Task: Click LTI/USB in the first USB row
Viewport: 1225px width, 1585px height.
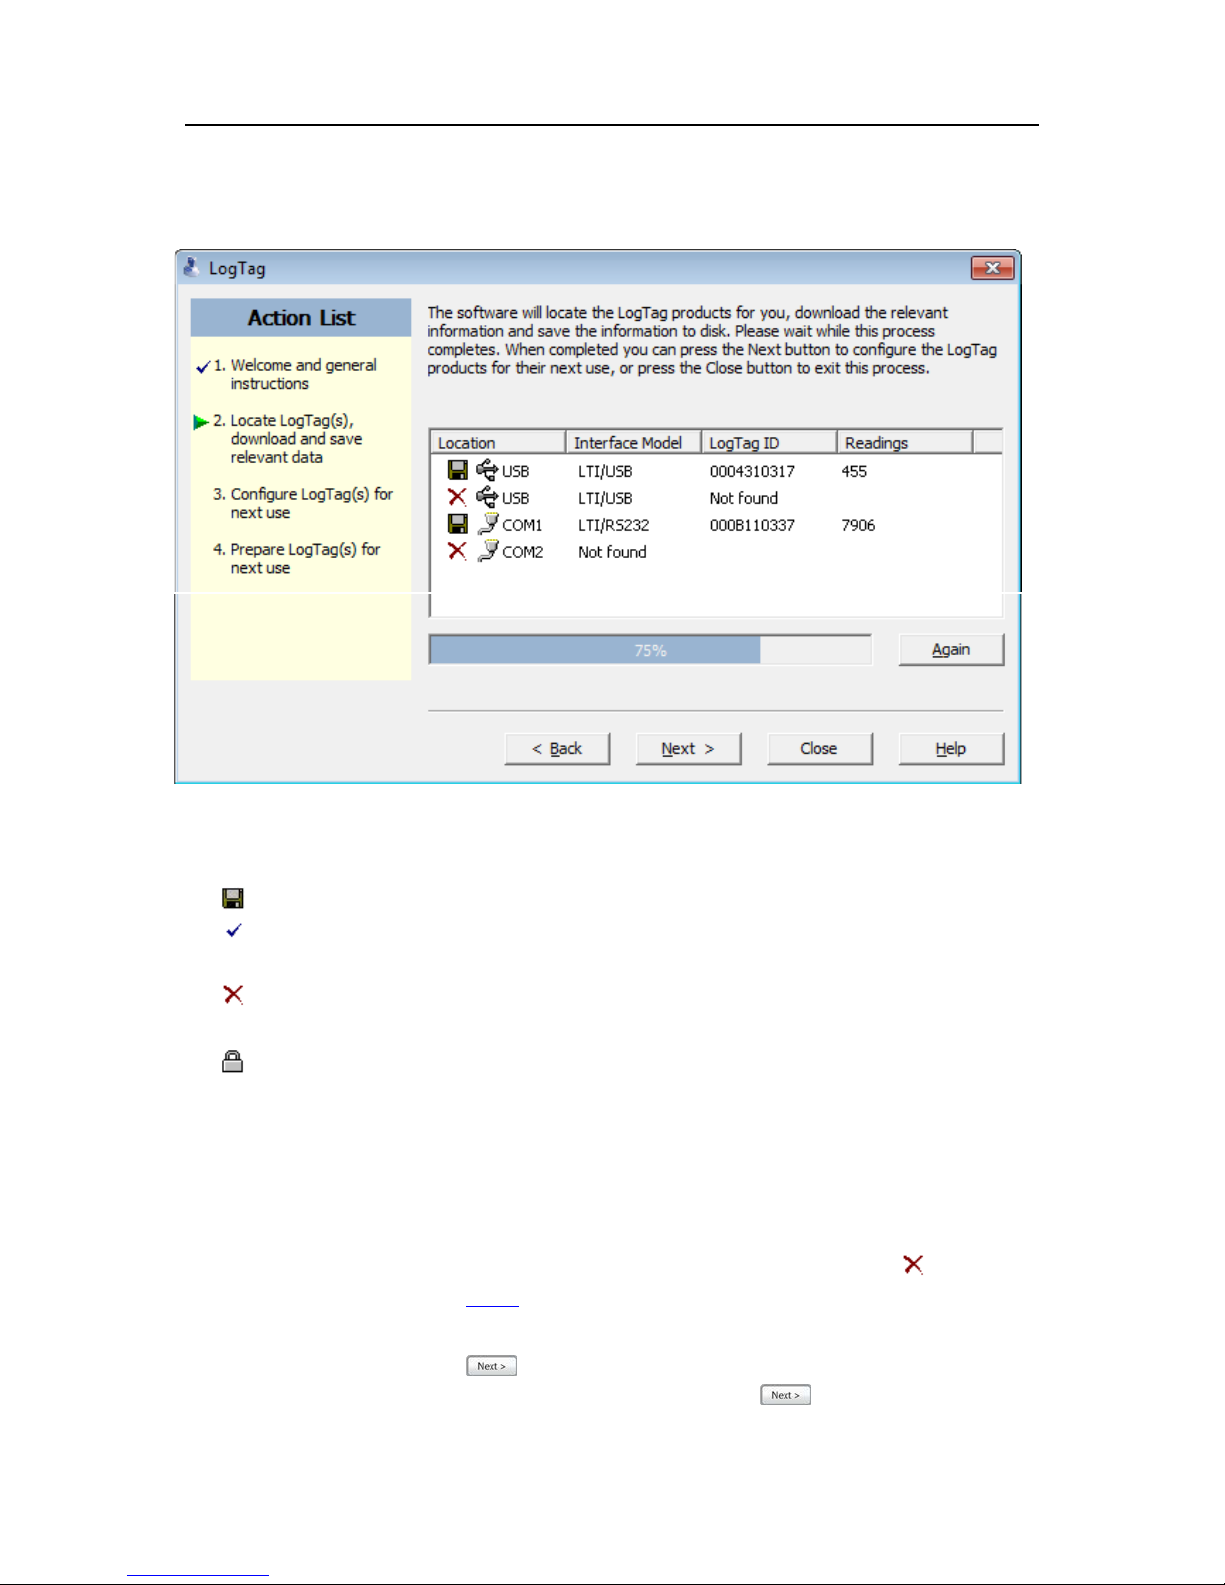Action: point(605,471)
